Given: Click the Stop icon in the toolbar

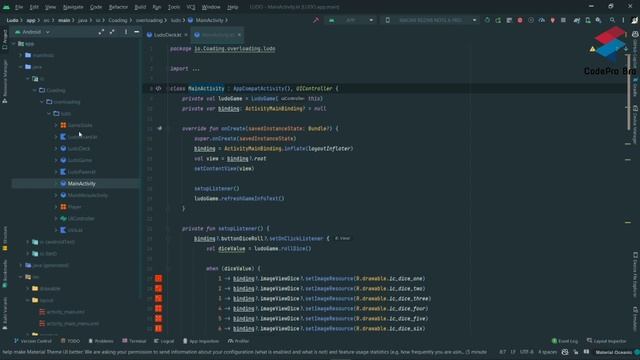Looking at the screenshot, I should pos(563,20).
